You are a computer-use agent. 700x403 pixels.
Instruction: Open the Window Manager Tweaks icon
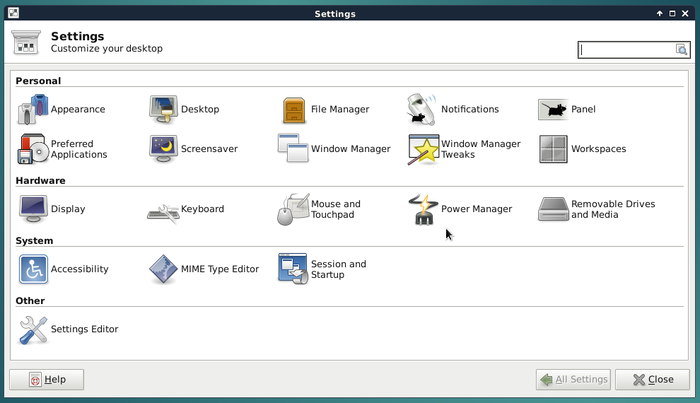423,150
